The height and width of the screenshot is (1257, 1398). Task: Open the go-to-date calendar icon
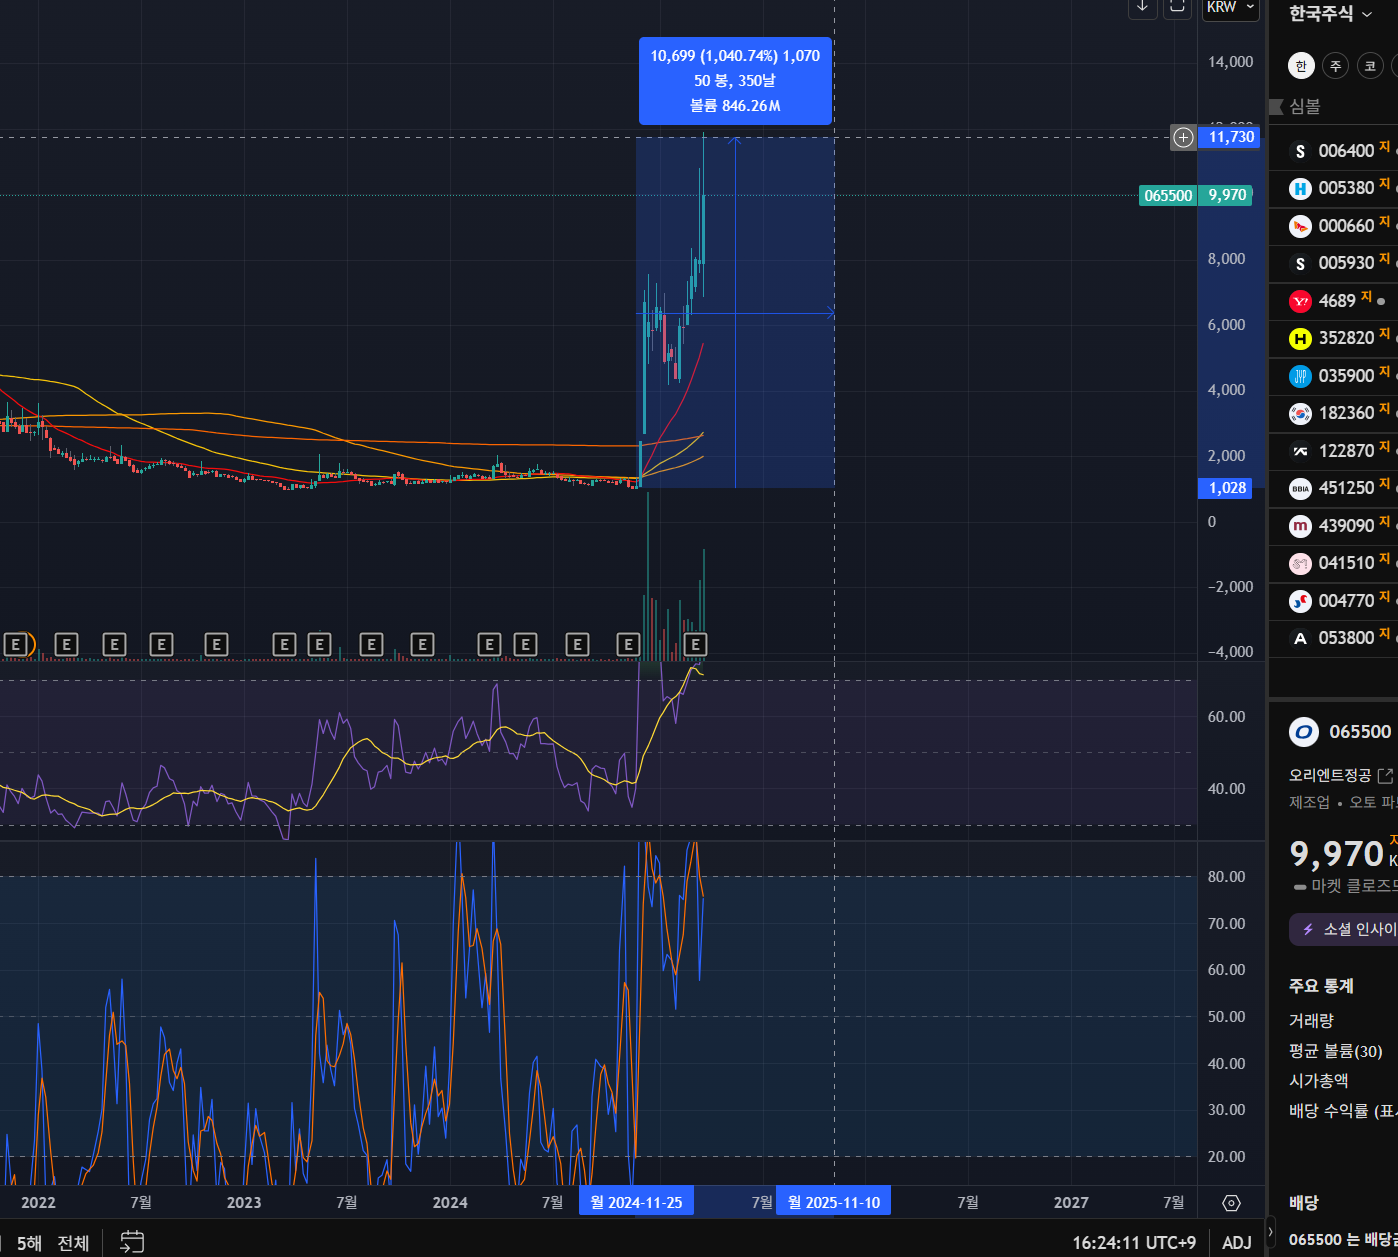pos(132,1242)
